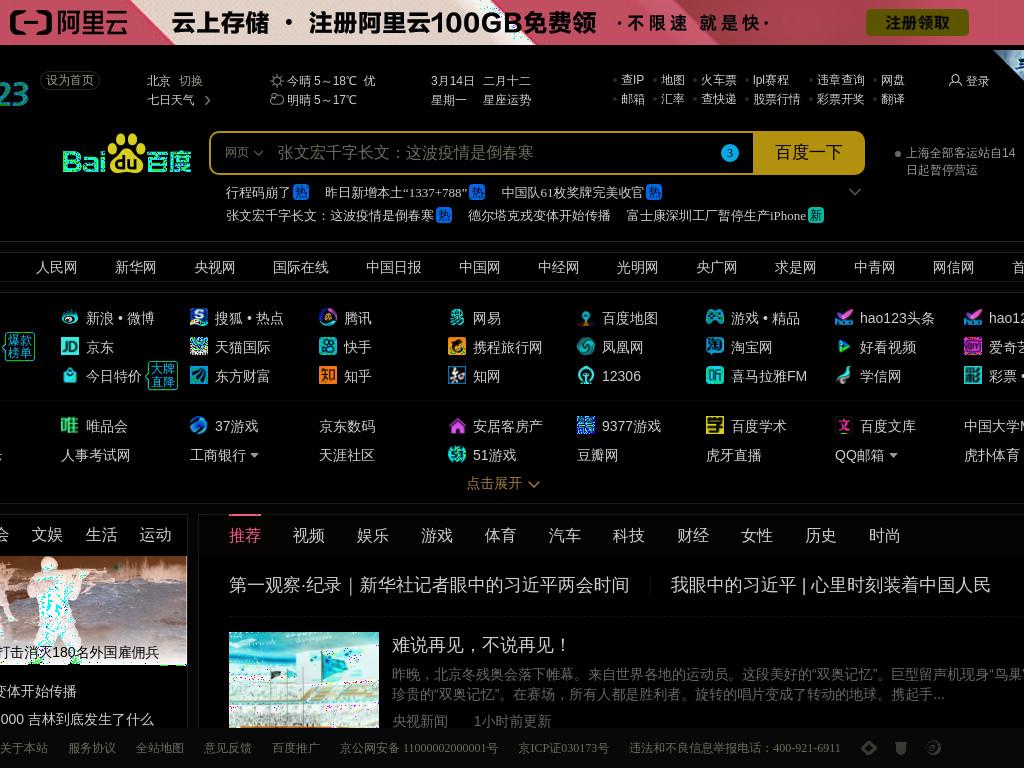This screenshot has width=1024, height=768.
Task: Open Sohu hot topics icon
Action: click(199, 317)
